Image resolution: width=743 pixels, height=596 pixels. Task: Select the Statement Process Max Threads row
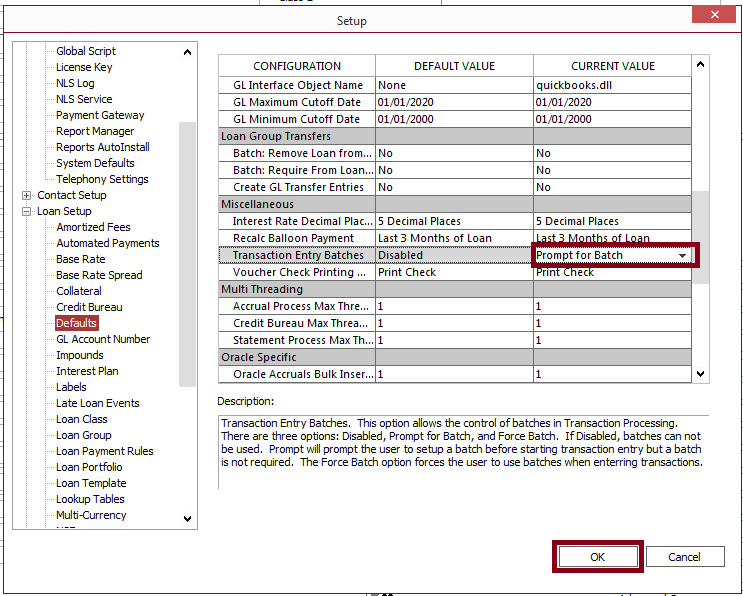pyautogui.click(x=455, y=341)
